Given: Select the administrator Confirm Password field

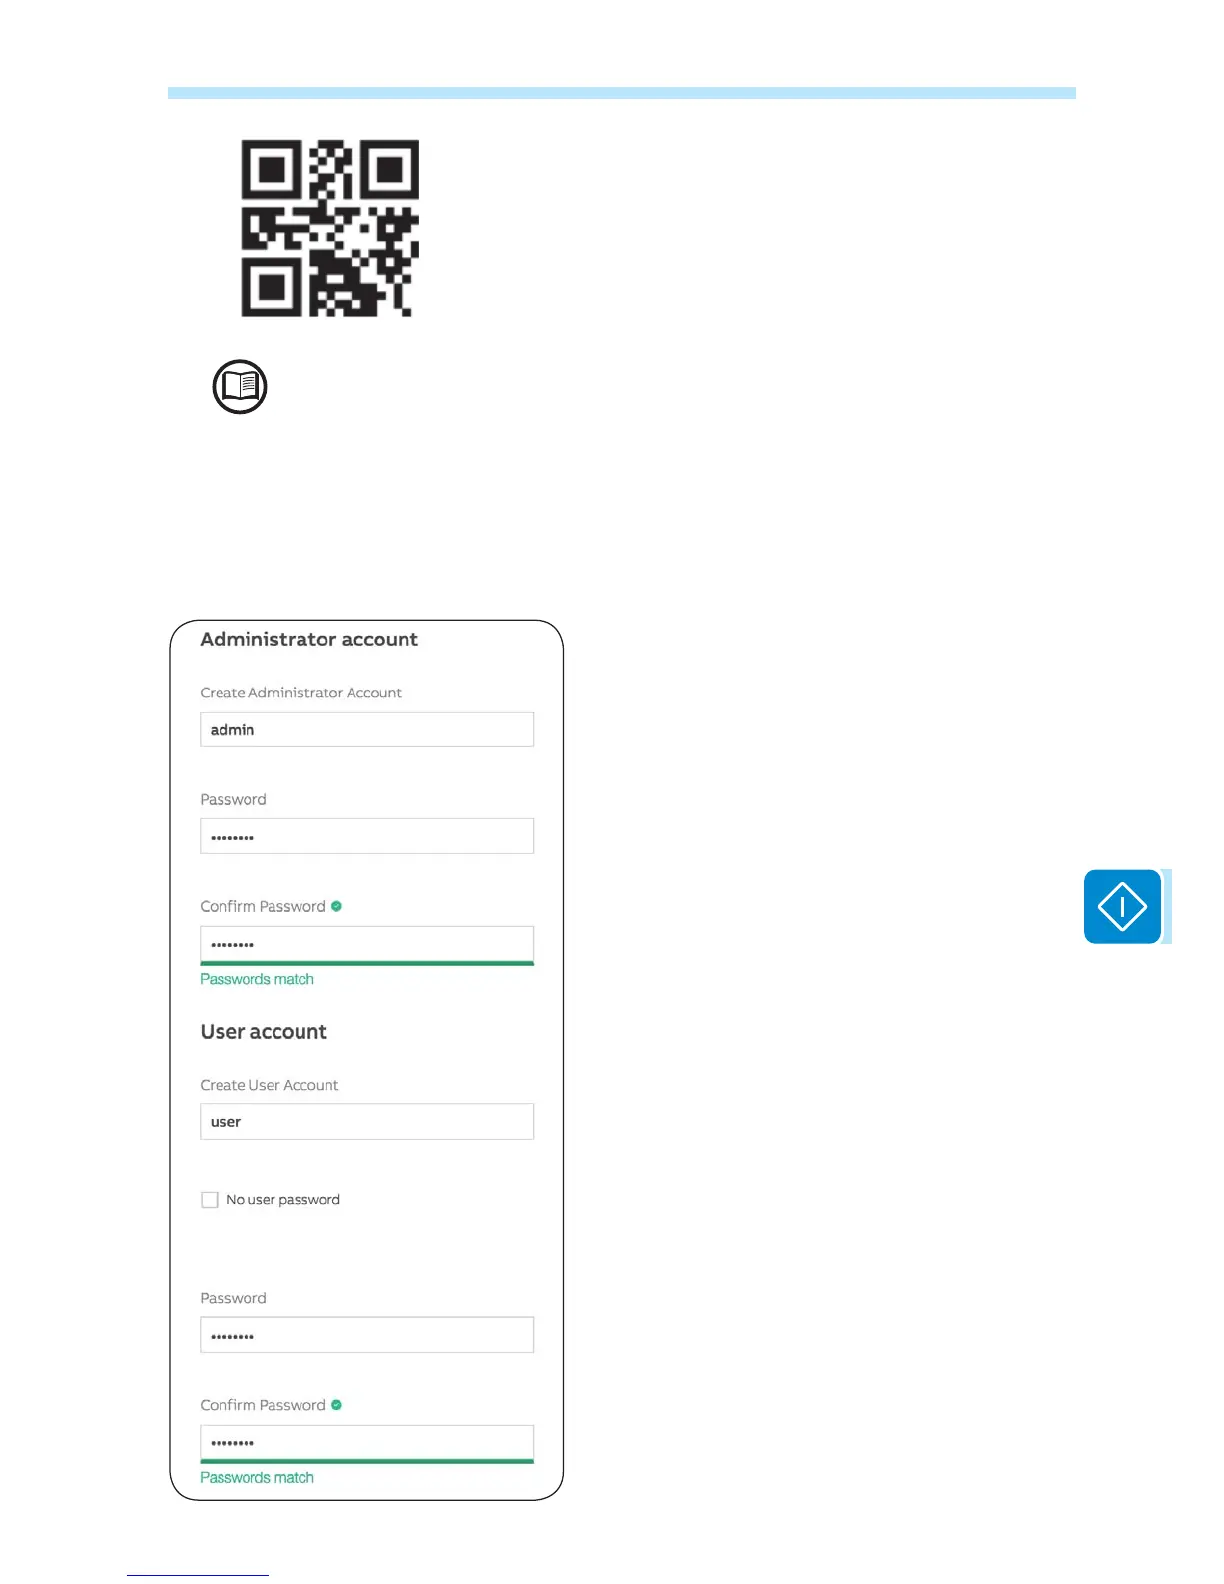Looking at the screenshot, I should (x=367, y=944).
